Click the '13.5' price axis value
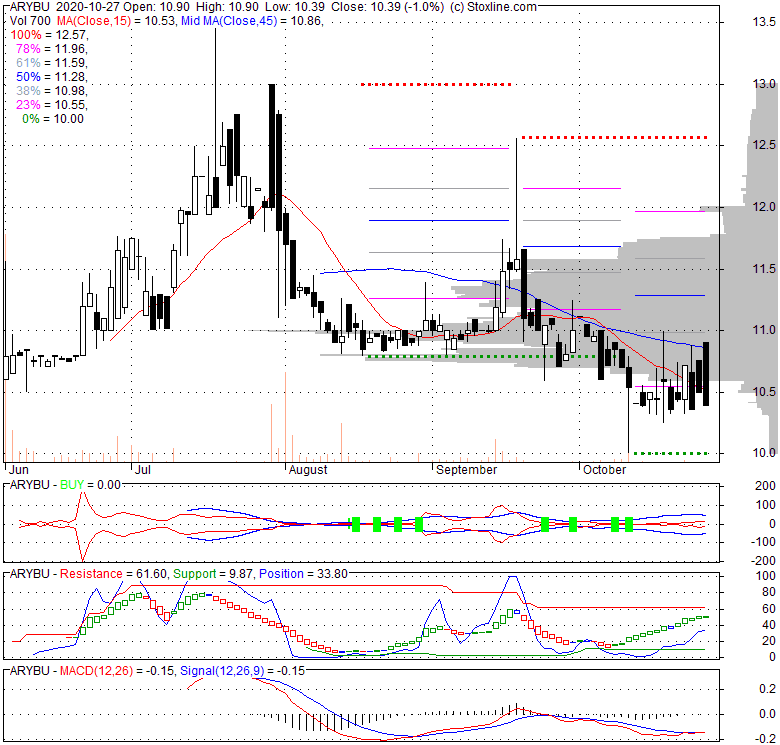The image size is (780, 745). pos(764,22)
